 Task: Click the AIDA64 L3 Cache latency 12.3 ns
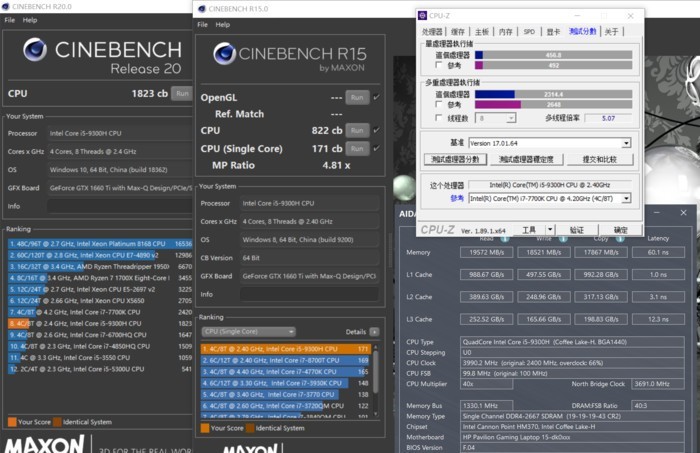(658, 319)
